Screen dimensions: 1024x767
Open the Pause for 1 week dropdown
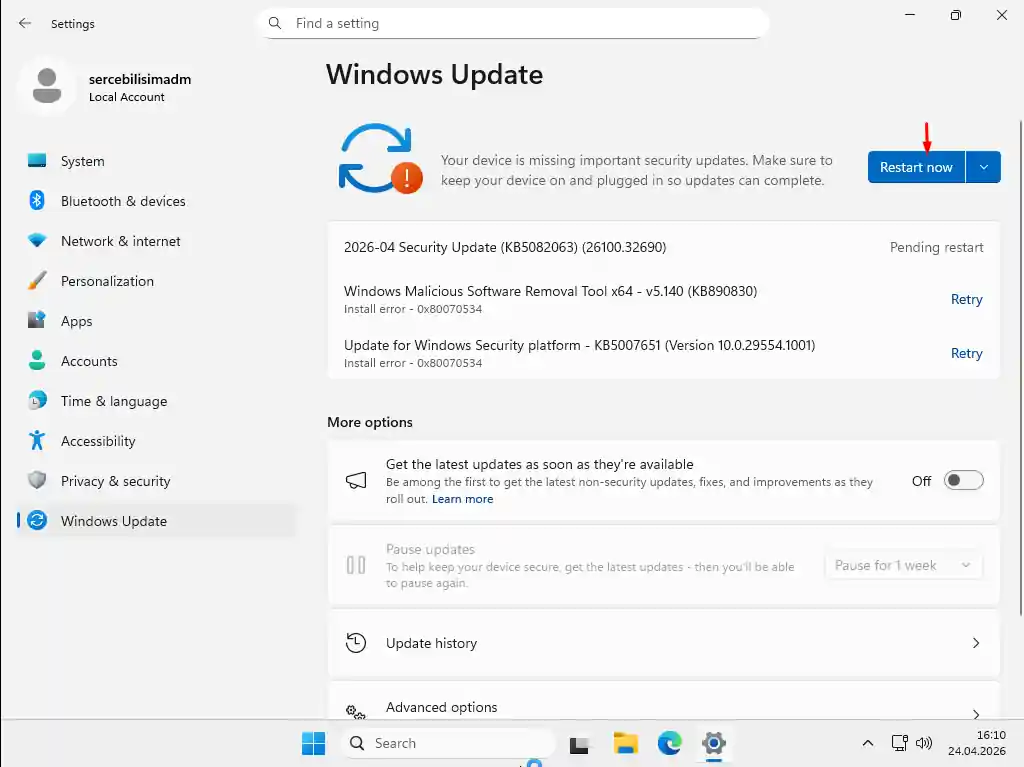pos(904,565)
